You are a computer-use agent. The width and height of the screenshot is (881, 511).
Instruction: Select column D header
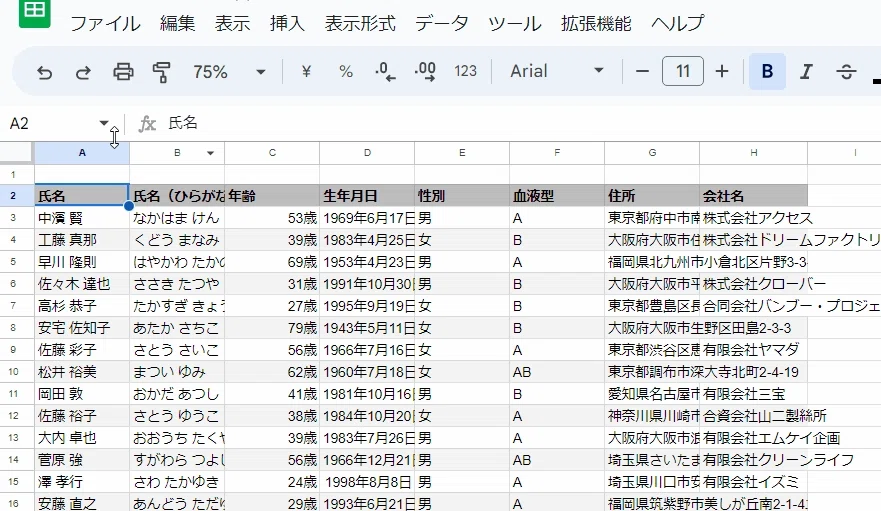(367, 153)
